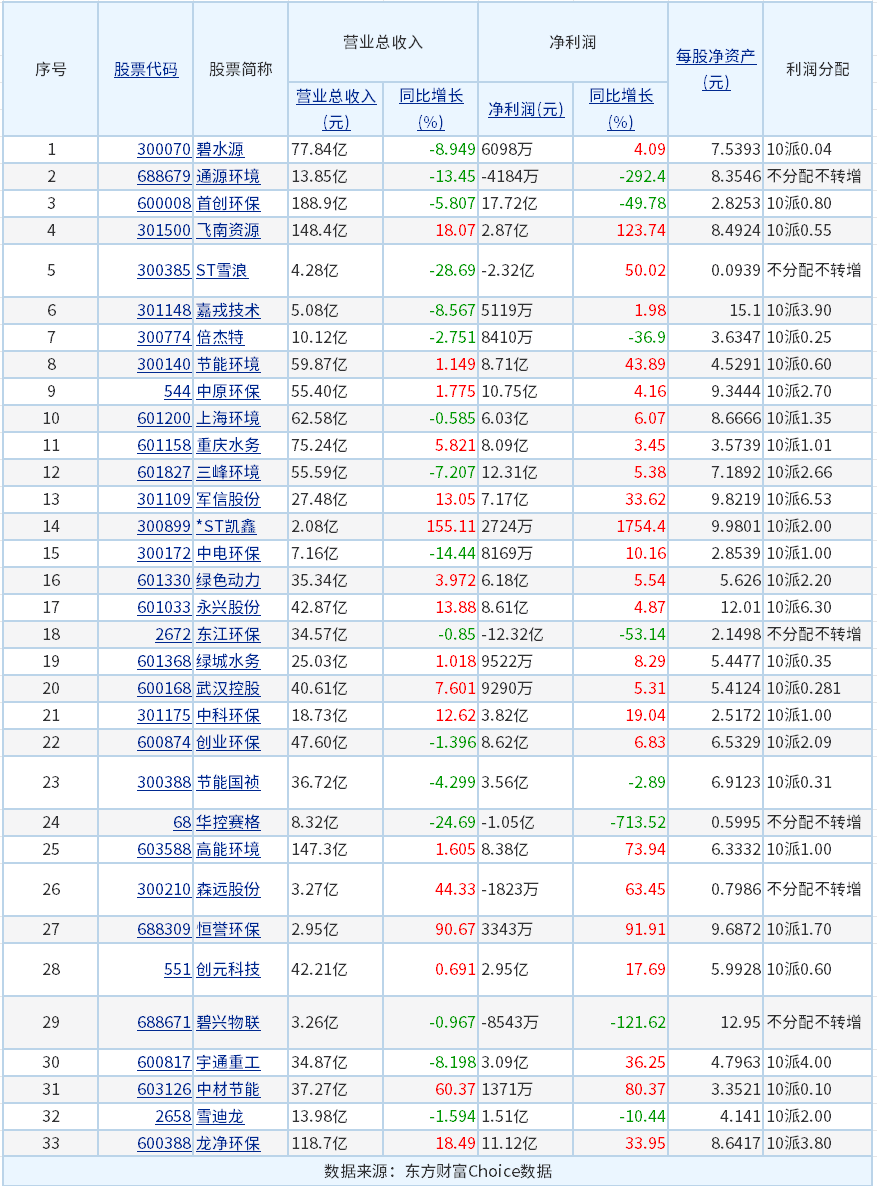Click the 利润分配 column header
This screenshot has height=1186, width=877.
(x=817, y=69)
